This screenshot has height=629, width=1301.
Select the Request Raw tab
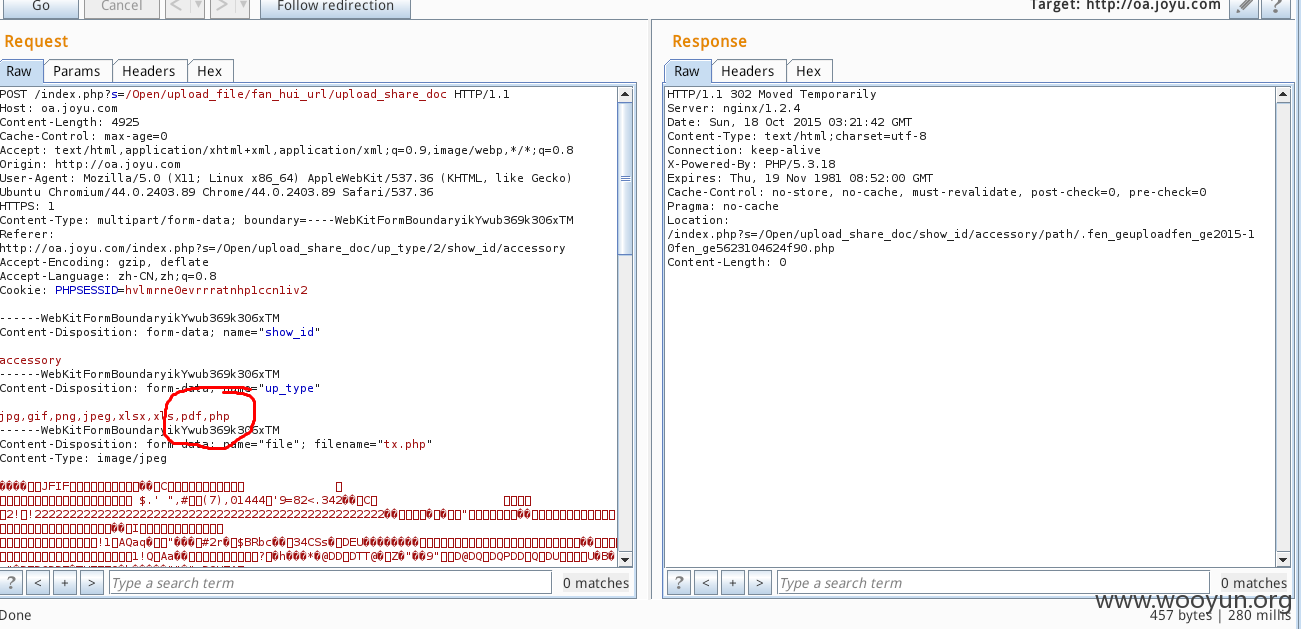[19, 71]
